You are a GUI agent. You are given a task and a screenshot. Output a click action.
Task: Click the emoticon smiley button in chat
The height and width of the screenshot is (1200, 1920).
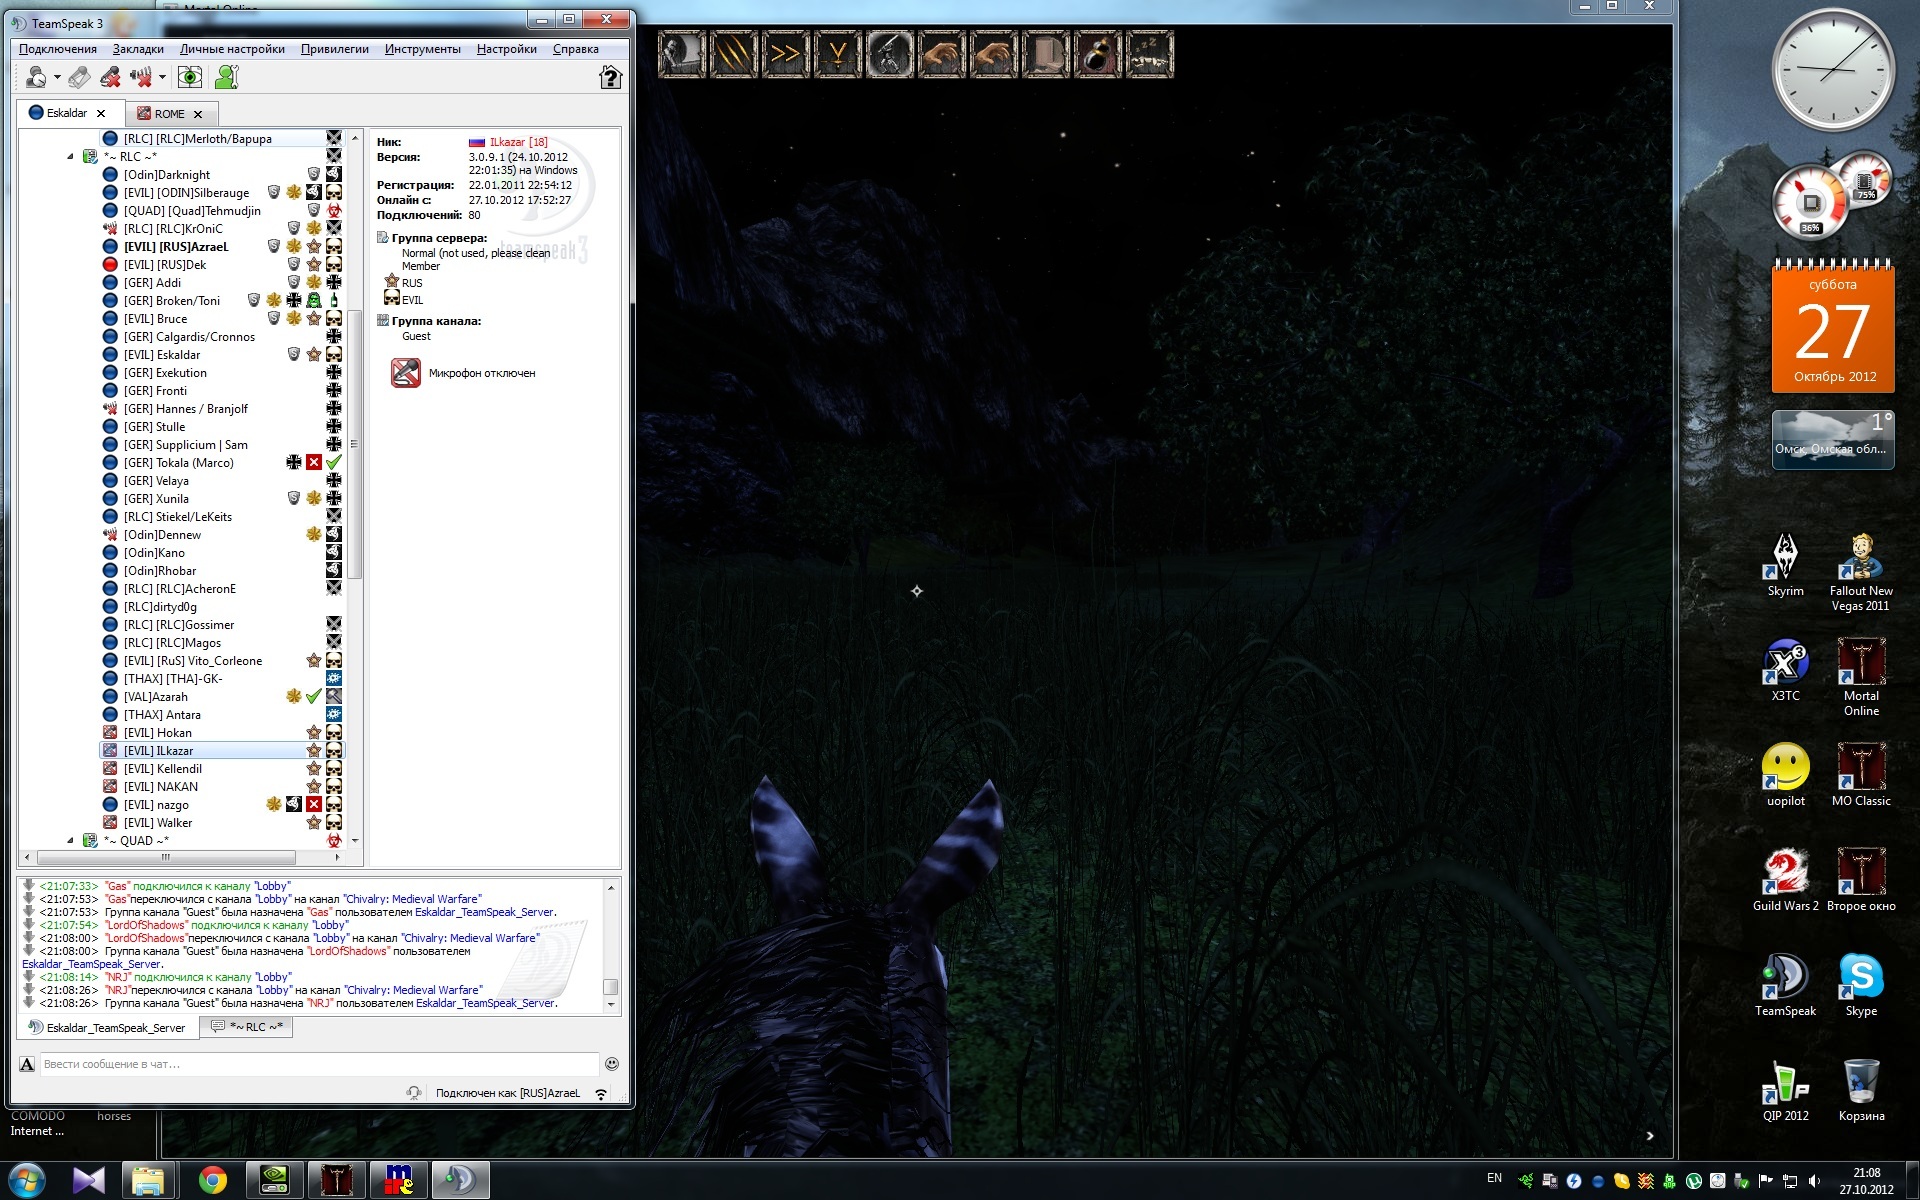point(612,1064)
